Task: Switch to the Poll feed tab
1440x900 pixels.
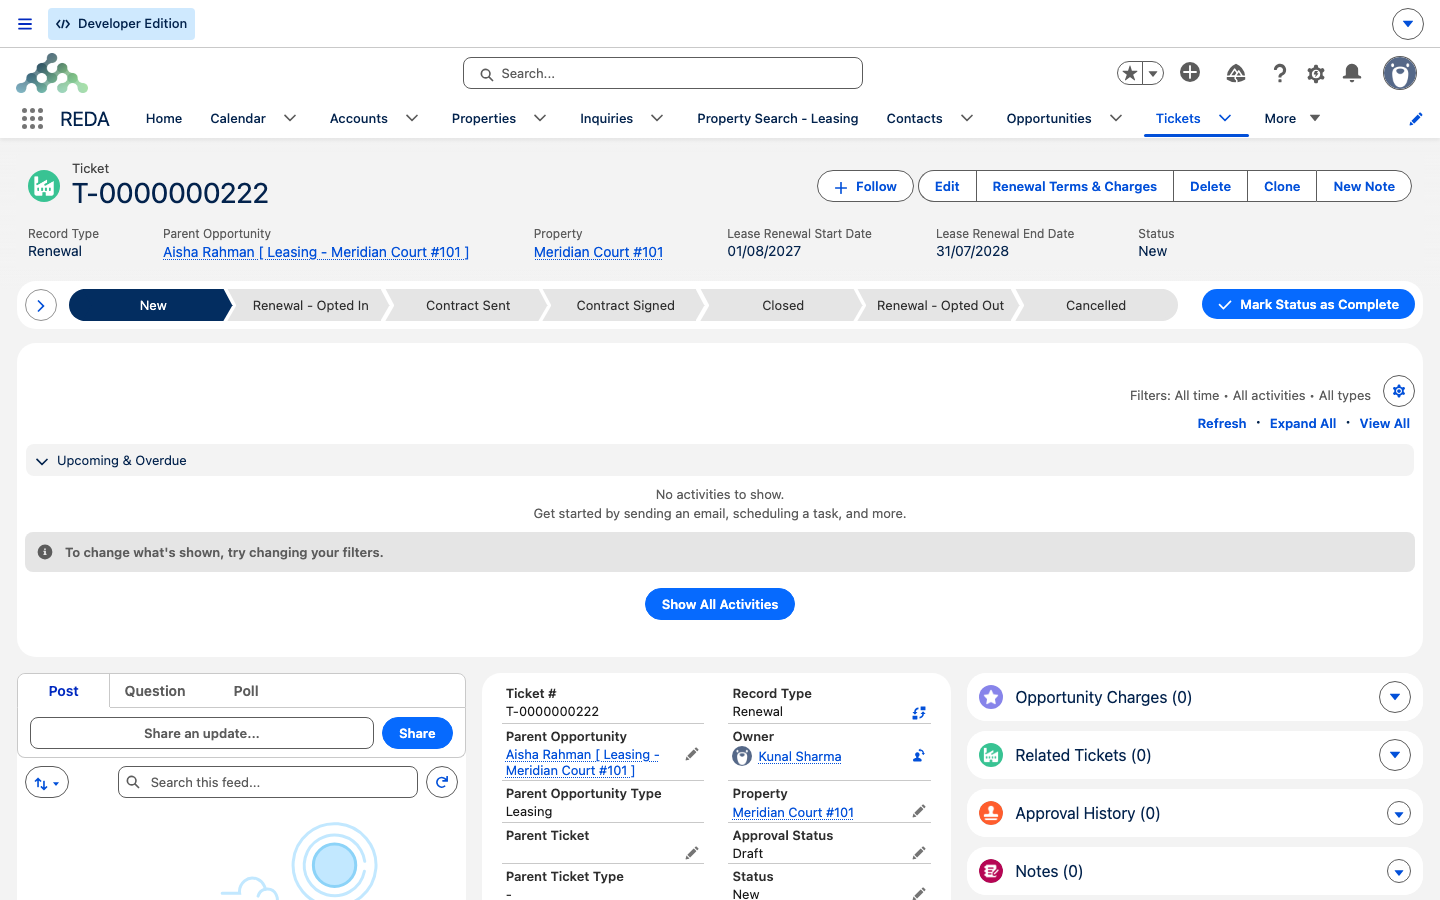Action: pyautogui.click(x=246, y=691)
